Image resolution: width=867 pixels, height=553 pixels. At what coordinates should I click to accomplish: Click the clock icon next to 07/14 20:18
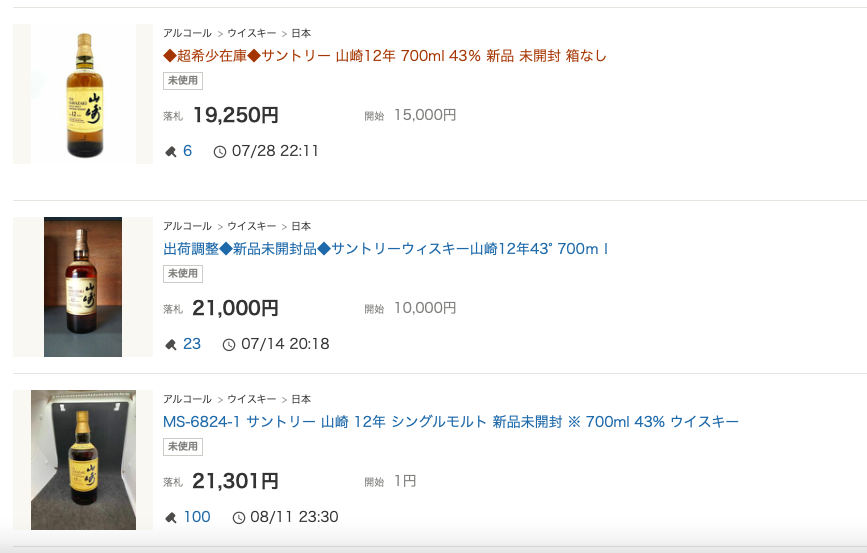click(229, 345)
